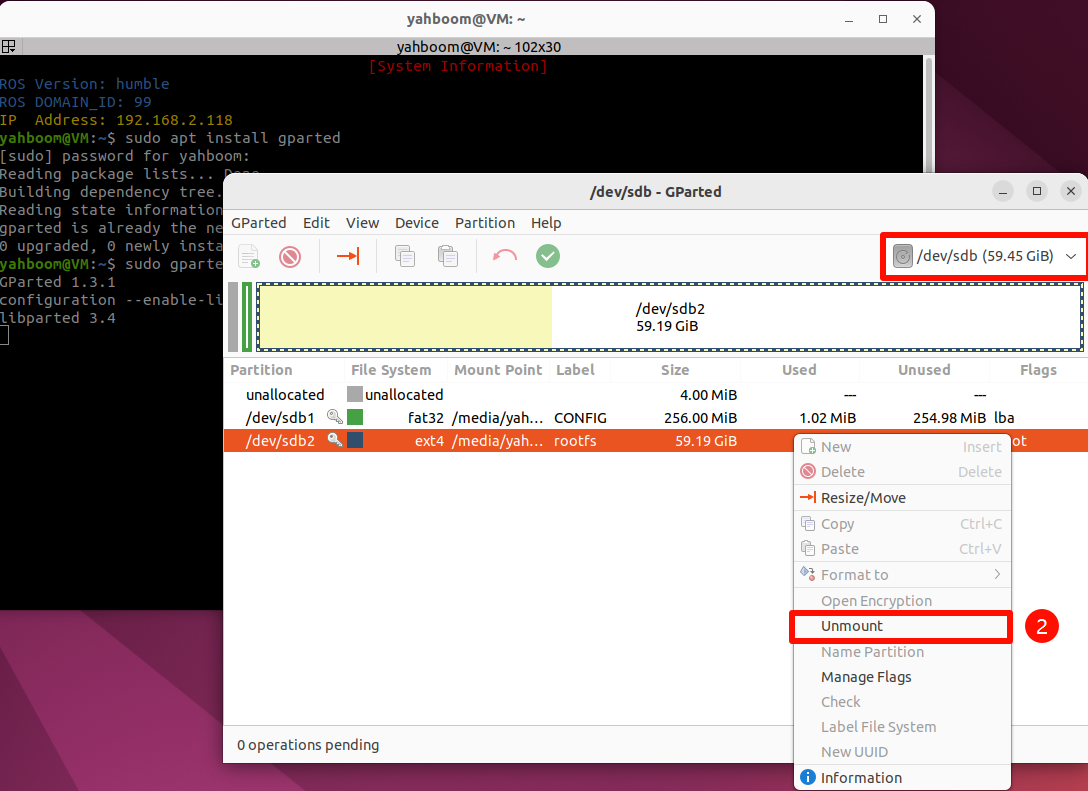Click the Information icon in context menu
1088x791 pixels.
click(808, 777)
